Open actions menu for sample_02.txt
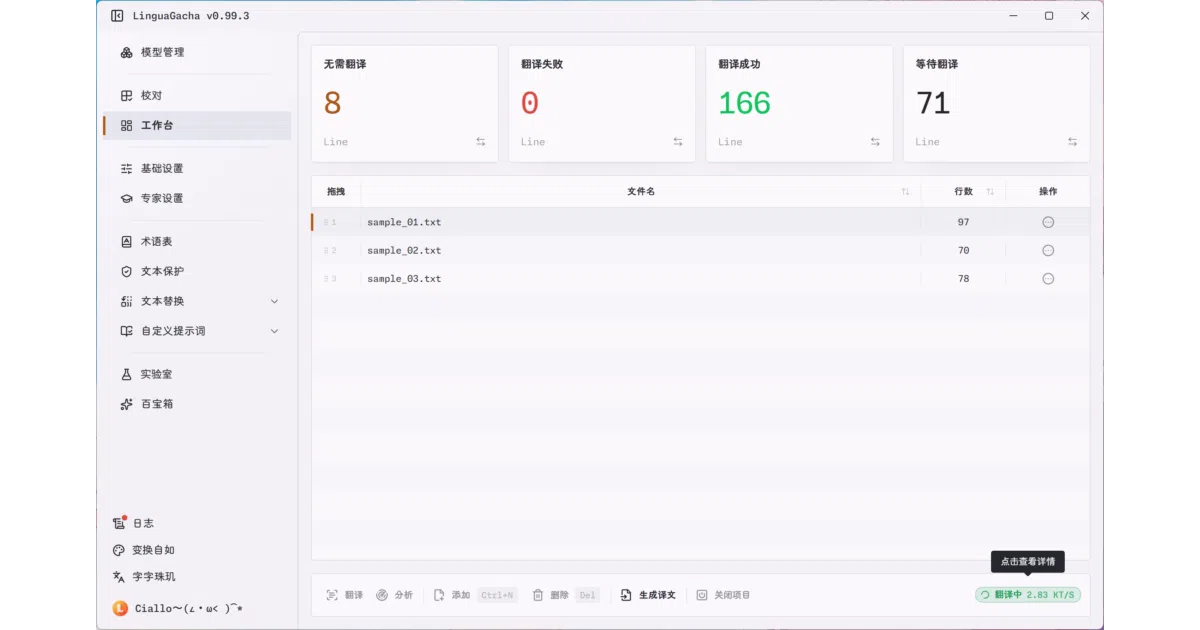 (1048, 250)
